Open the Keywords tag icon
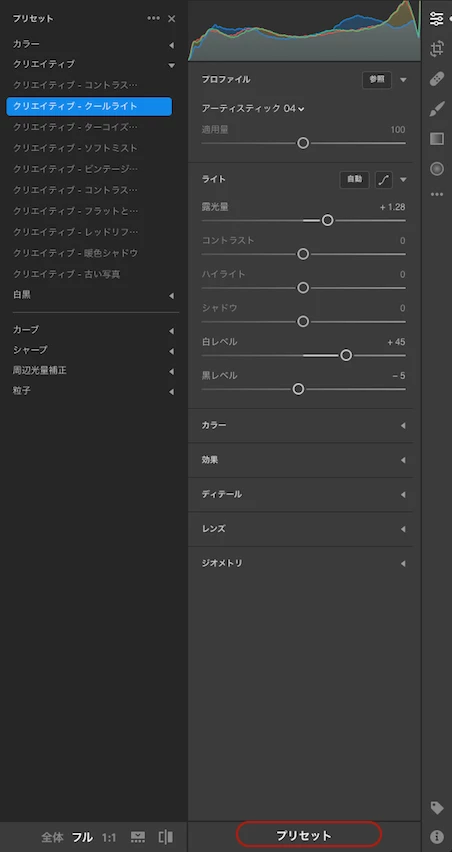The height and width of the screenshot is (852, 452). pyautogui.click(x=437, y=807)
